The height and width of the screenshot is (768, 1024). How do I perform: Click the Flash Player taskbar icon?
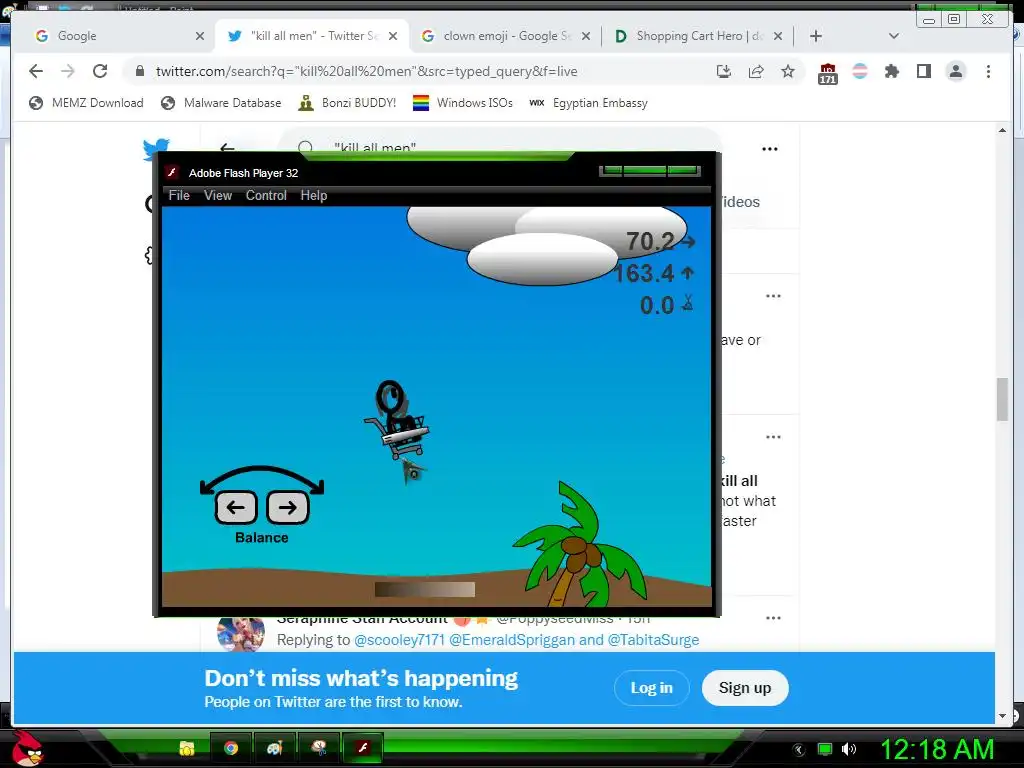[x=362, y=748]
